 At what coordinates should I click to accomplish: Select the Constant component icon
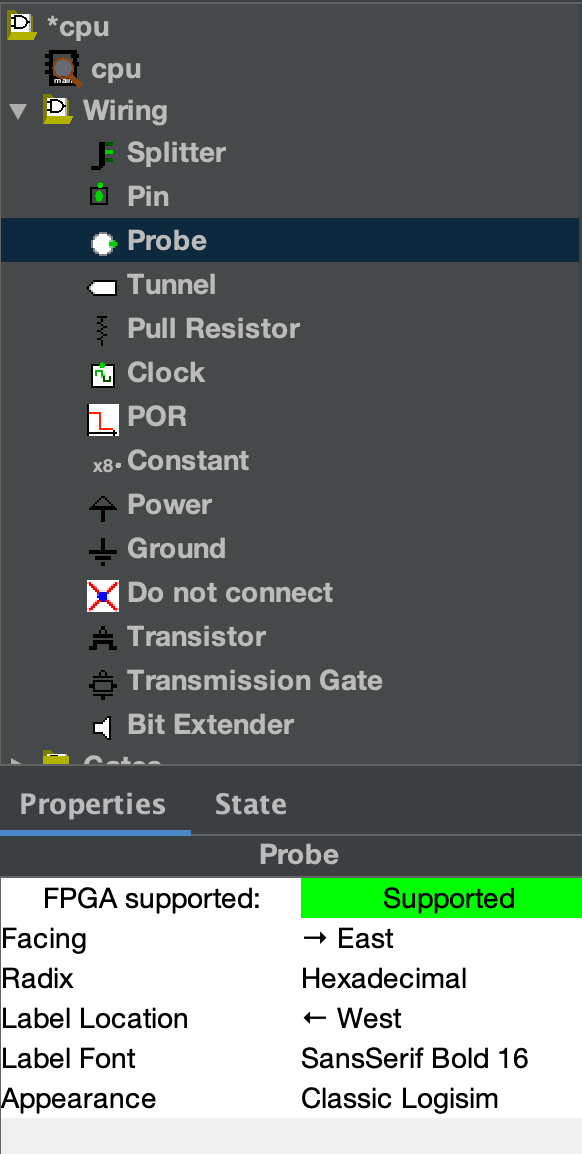click(x=100, y=460)
